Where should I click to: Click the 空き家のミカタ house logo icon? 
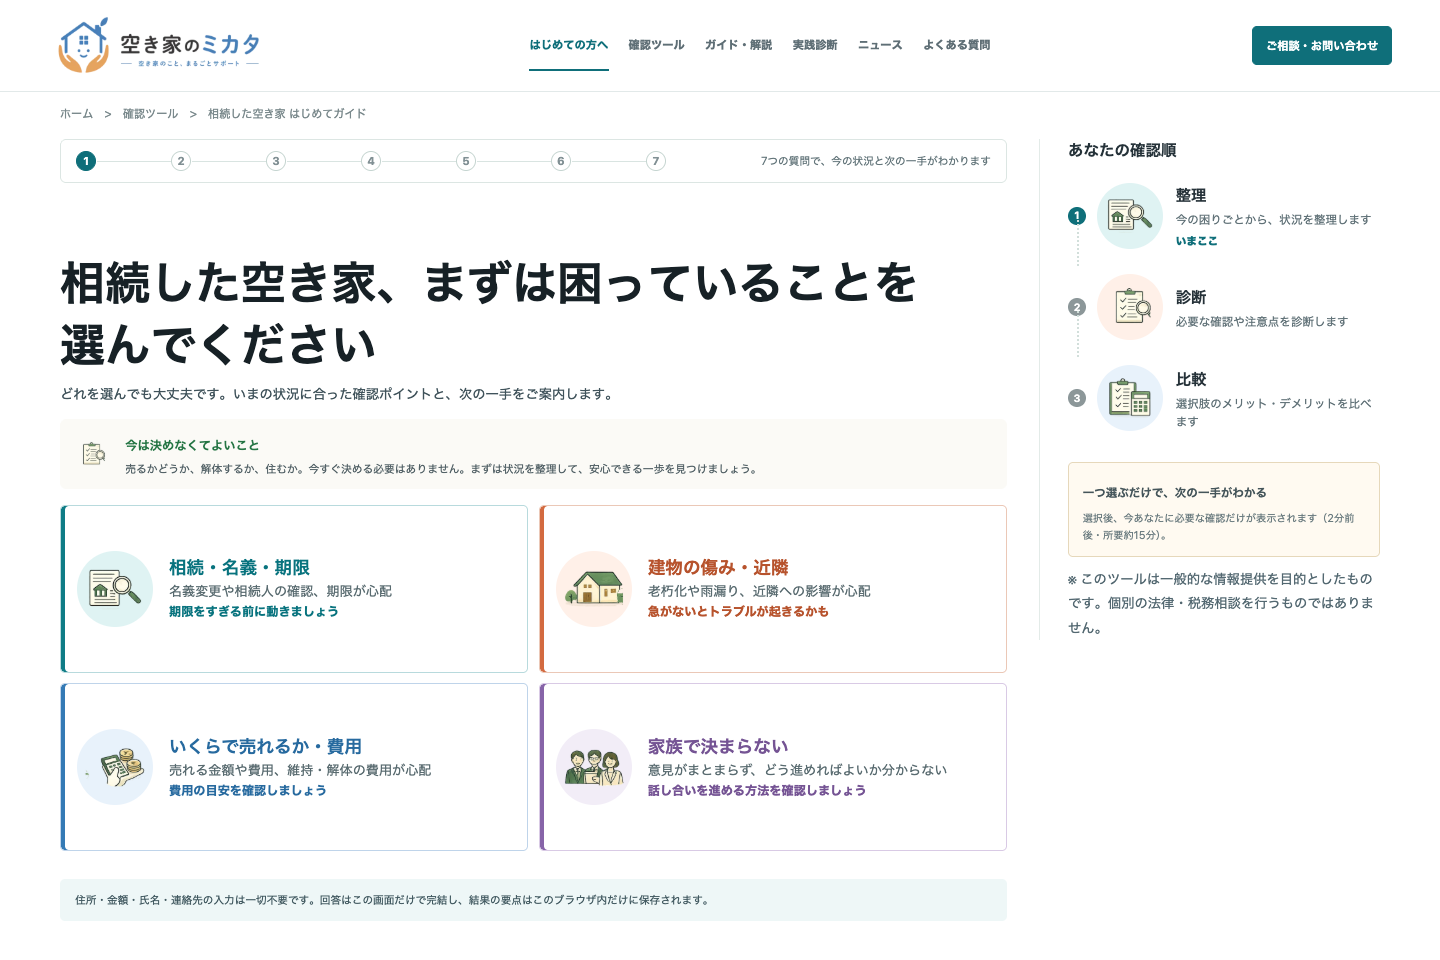[84, 45]
